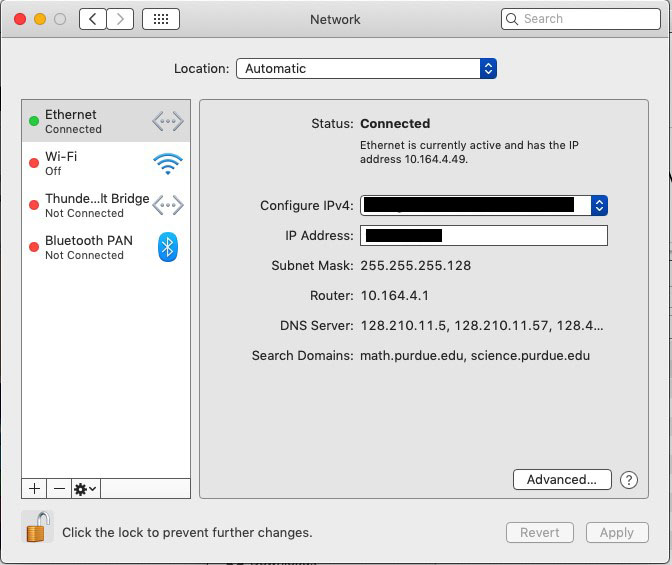Show all preferences grid button
The width and height of the screenshot is (672, 565).
tap(161, 19)
